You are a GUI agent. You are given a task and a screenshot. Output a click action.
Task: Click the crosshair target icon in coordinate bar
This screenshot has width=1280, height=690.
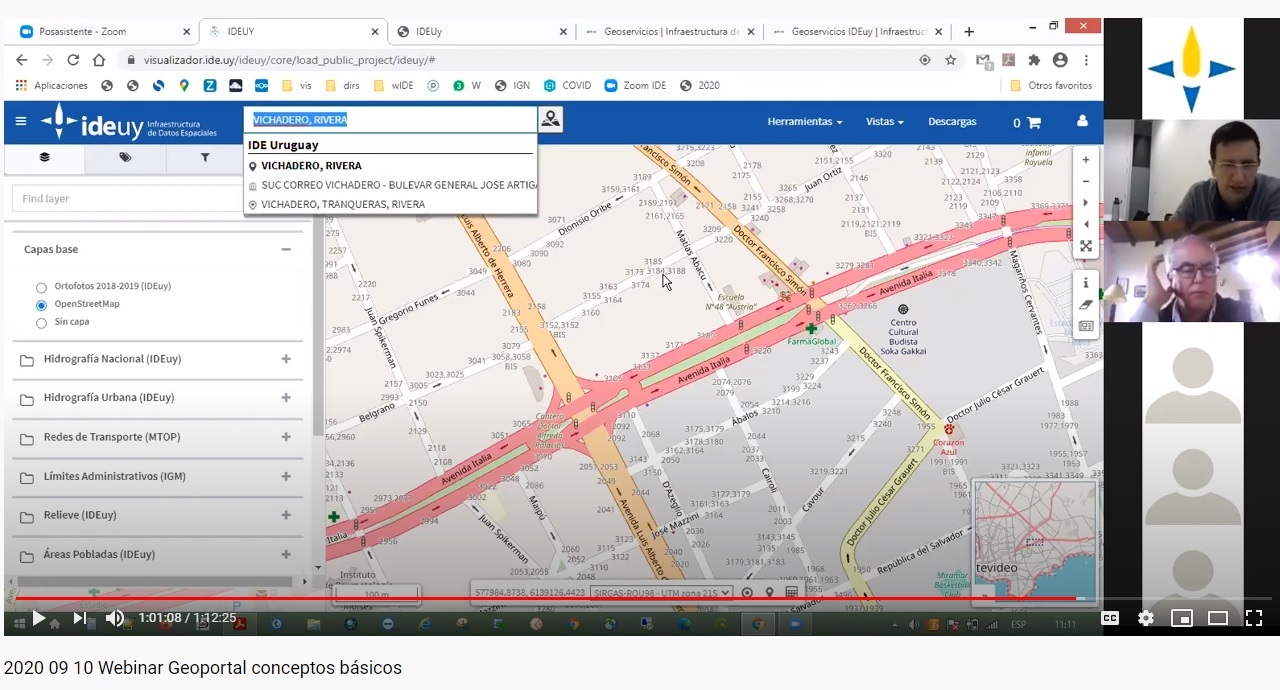747,593
